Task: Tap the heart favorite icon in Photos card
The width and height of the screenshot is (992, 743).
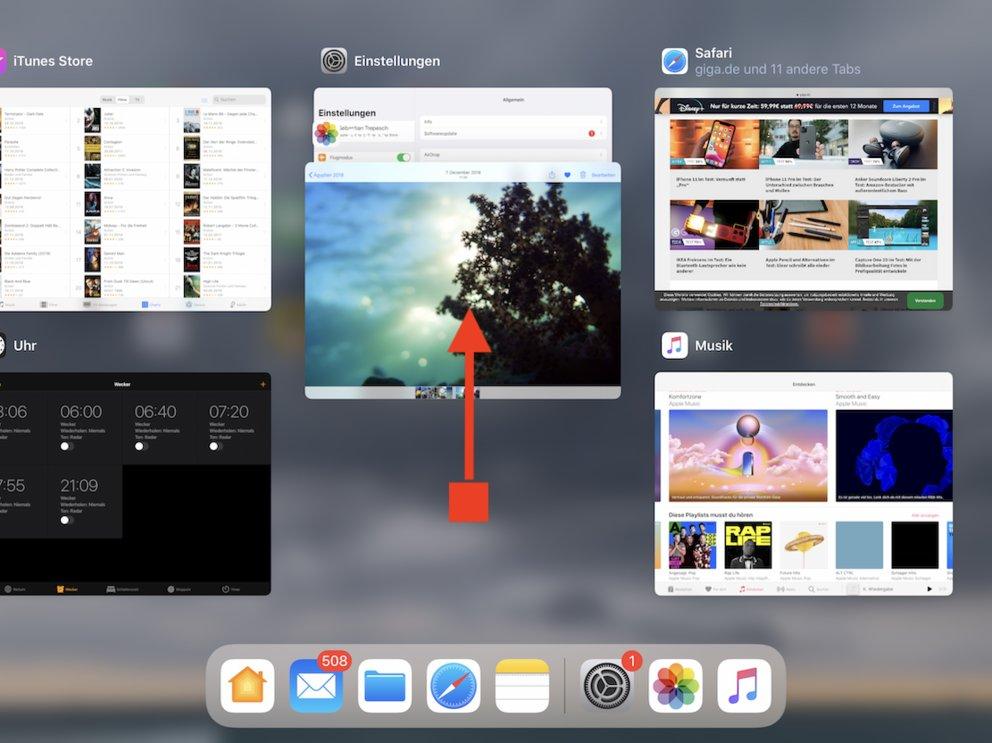Action: [x=567, y=175]
